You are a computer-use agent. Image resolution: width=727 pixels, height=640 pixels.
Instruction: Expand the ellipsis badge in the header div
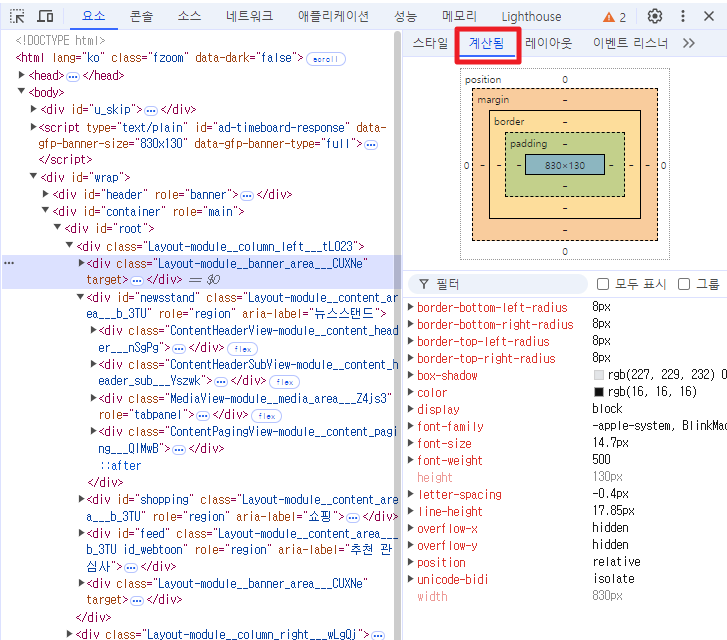[x=247, y=196]
